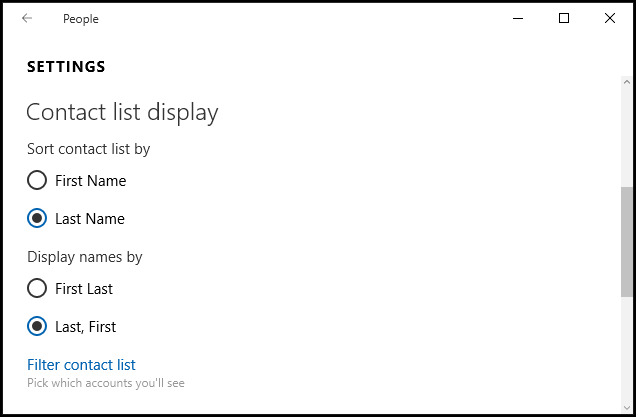The image size is (636, 417).
Task: Go back using the back arrow
Action: 27,18
